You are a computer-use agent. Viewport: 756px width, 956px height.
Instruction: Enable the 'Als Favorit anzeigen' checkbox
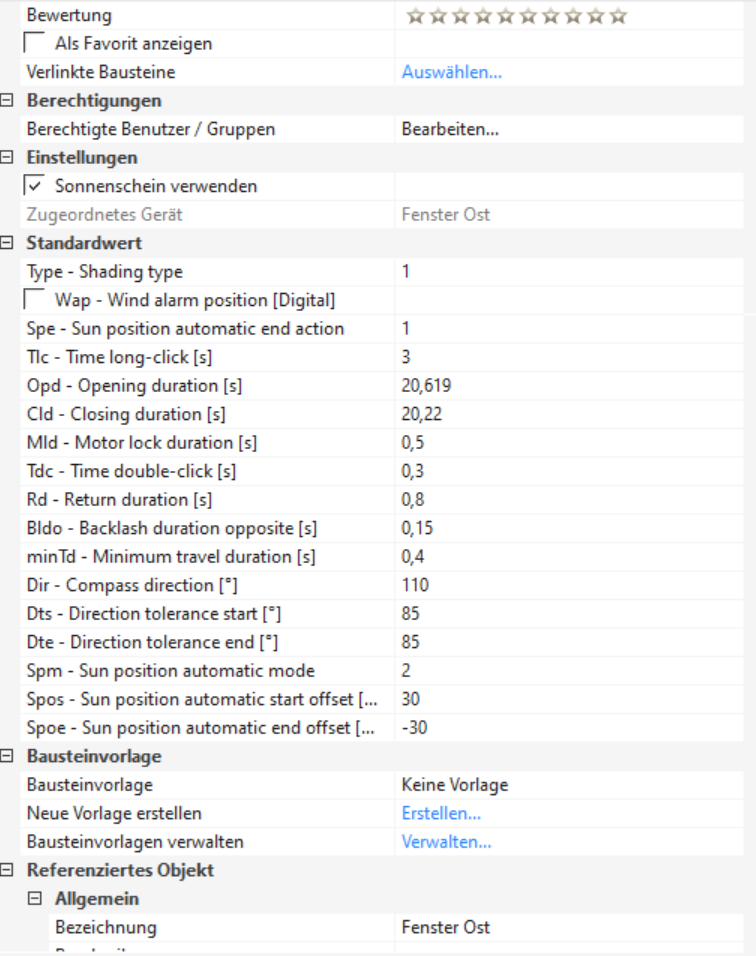(34, 44)
